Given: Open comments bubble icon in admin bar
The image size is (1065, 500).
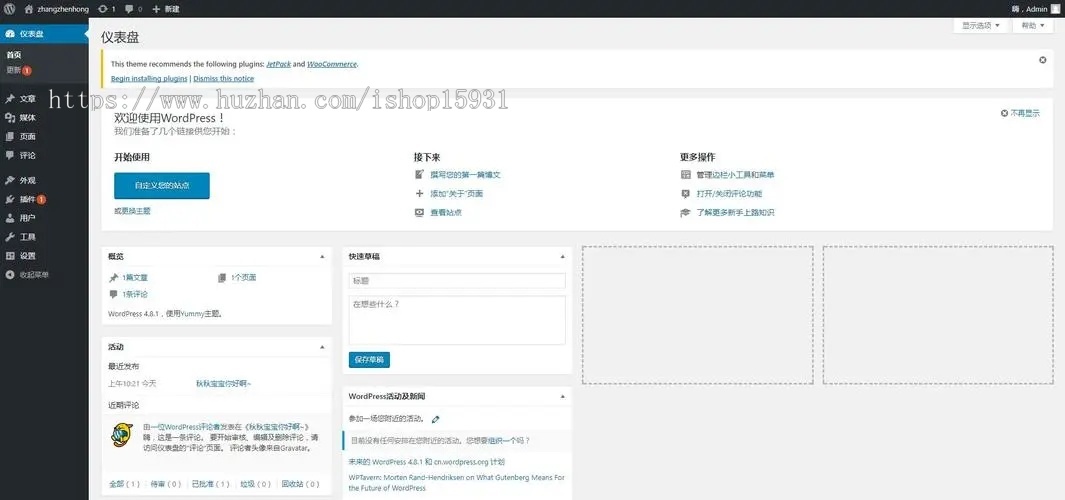Looking at the screenshot, I should point(129,9).
